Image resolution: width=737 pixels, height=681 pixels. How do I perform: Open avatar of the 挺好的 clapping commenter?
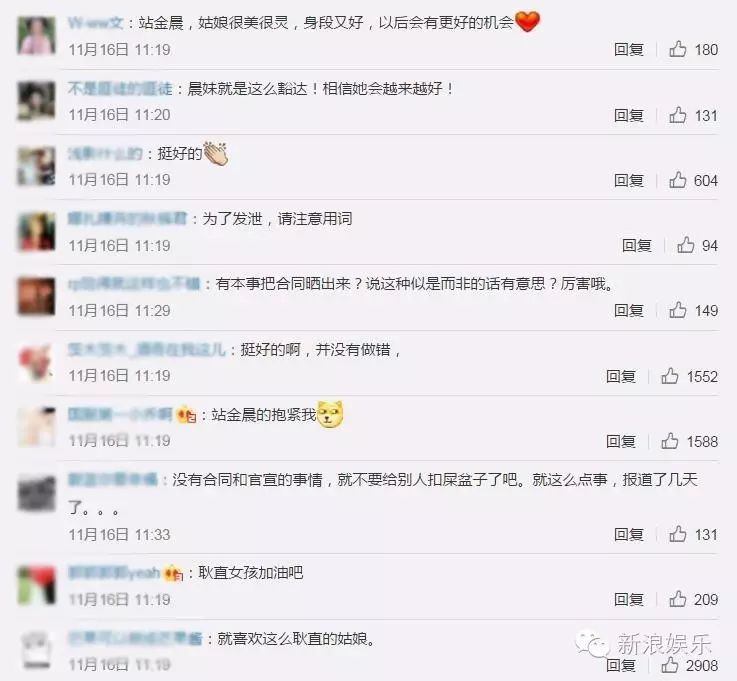36,166
